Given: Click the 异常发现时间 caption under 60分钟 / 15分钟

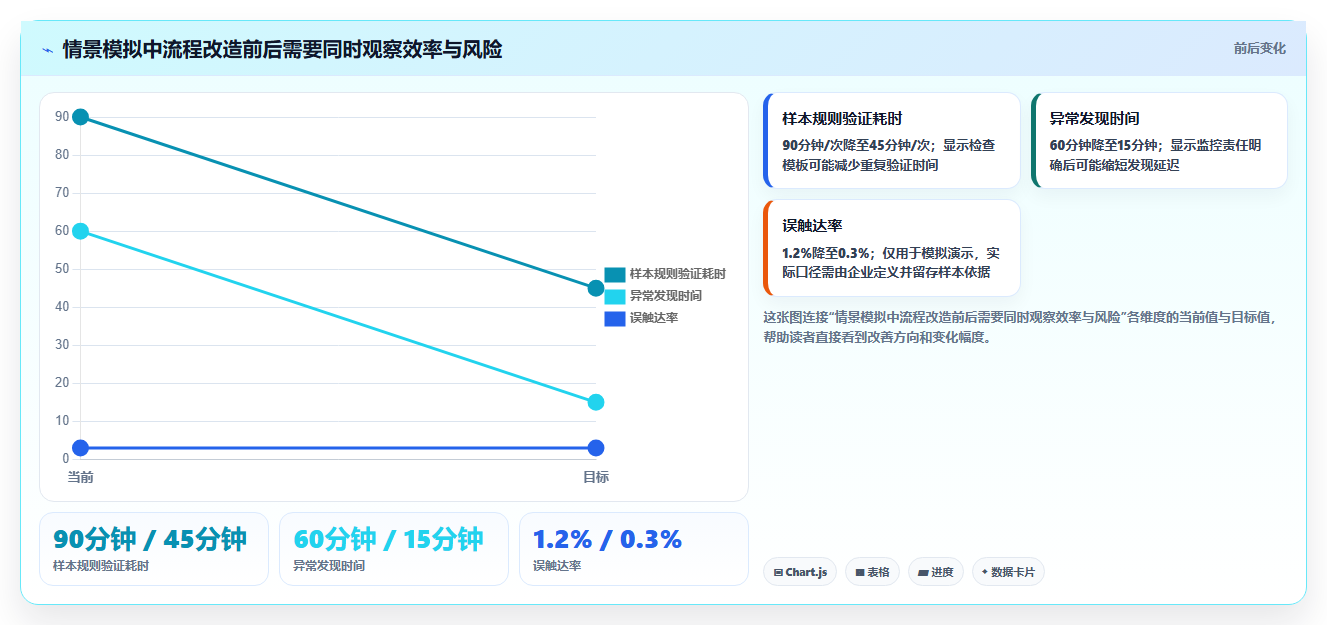Looking at the screenshot, I should coord(329,566).
